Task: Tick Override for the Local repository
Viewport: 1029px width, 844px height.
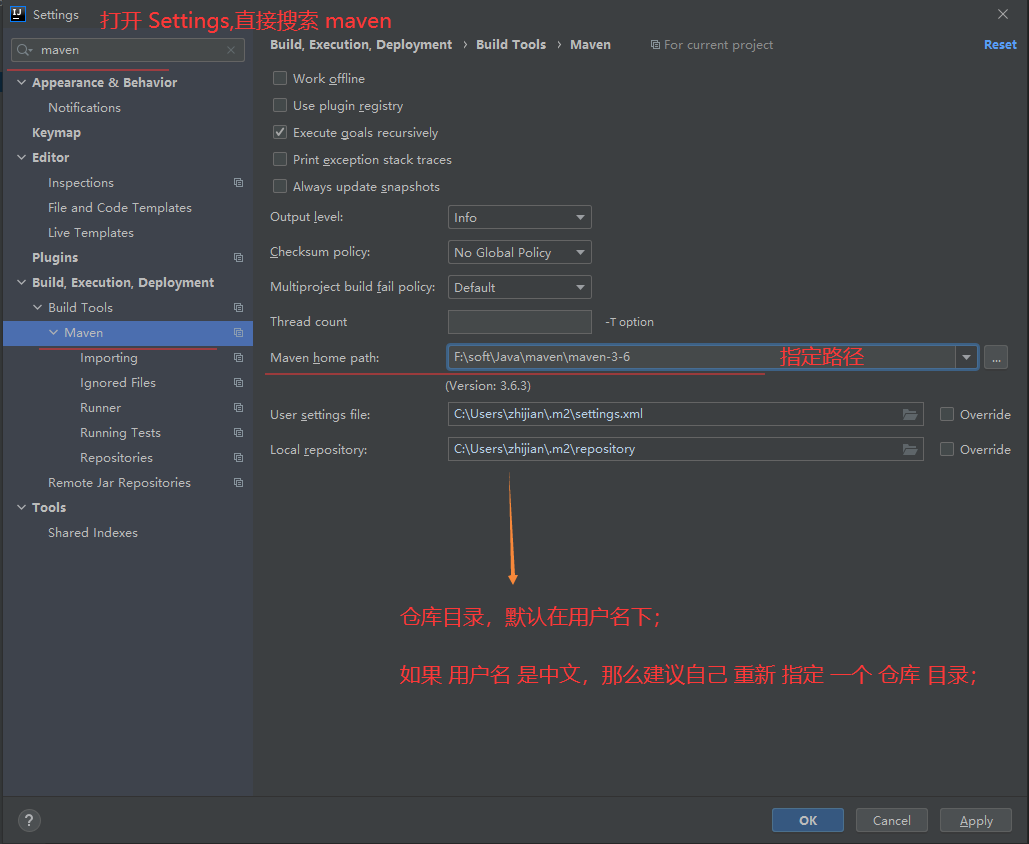Action: coord(946,450)
